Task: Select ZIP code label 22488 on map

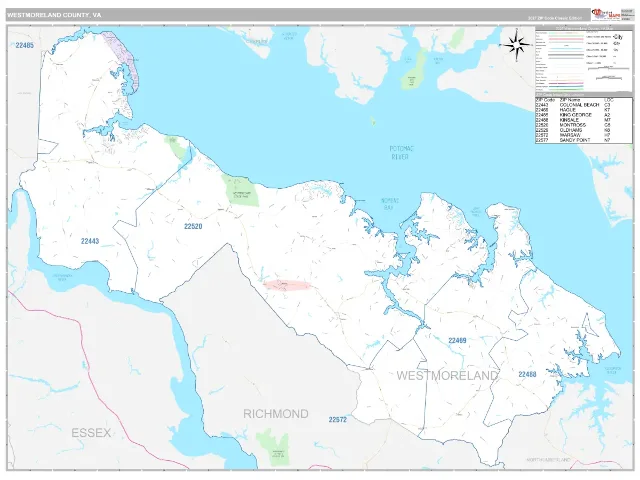Action: 527,374
